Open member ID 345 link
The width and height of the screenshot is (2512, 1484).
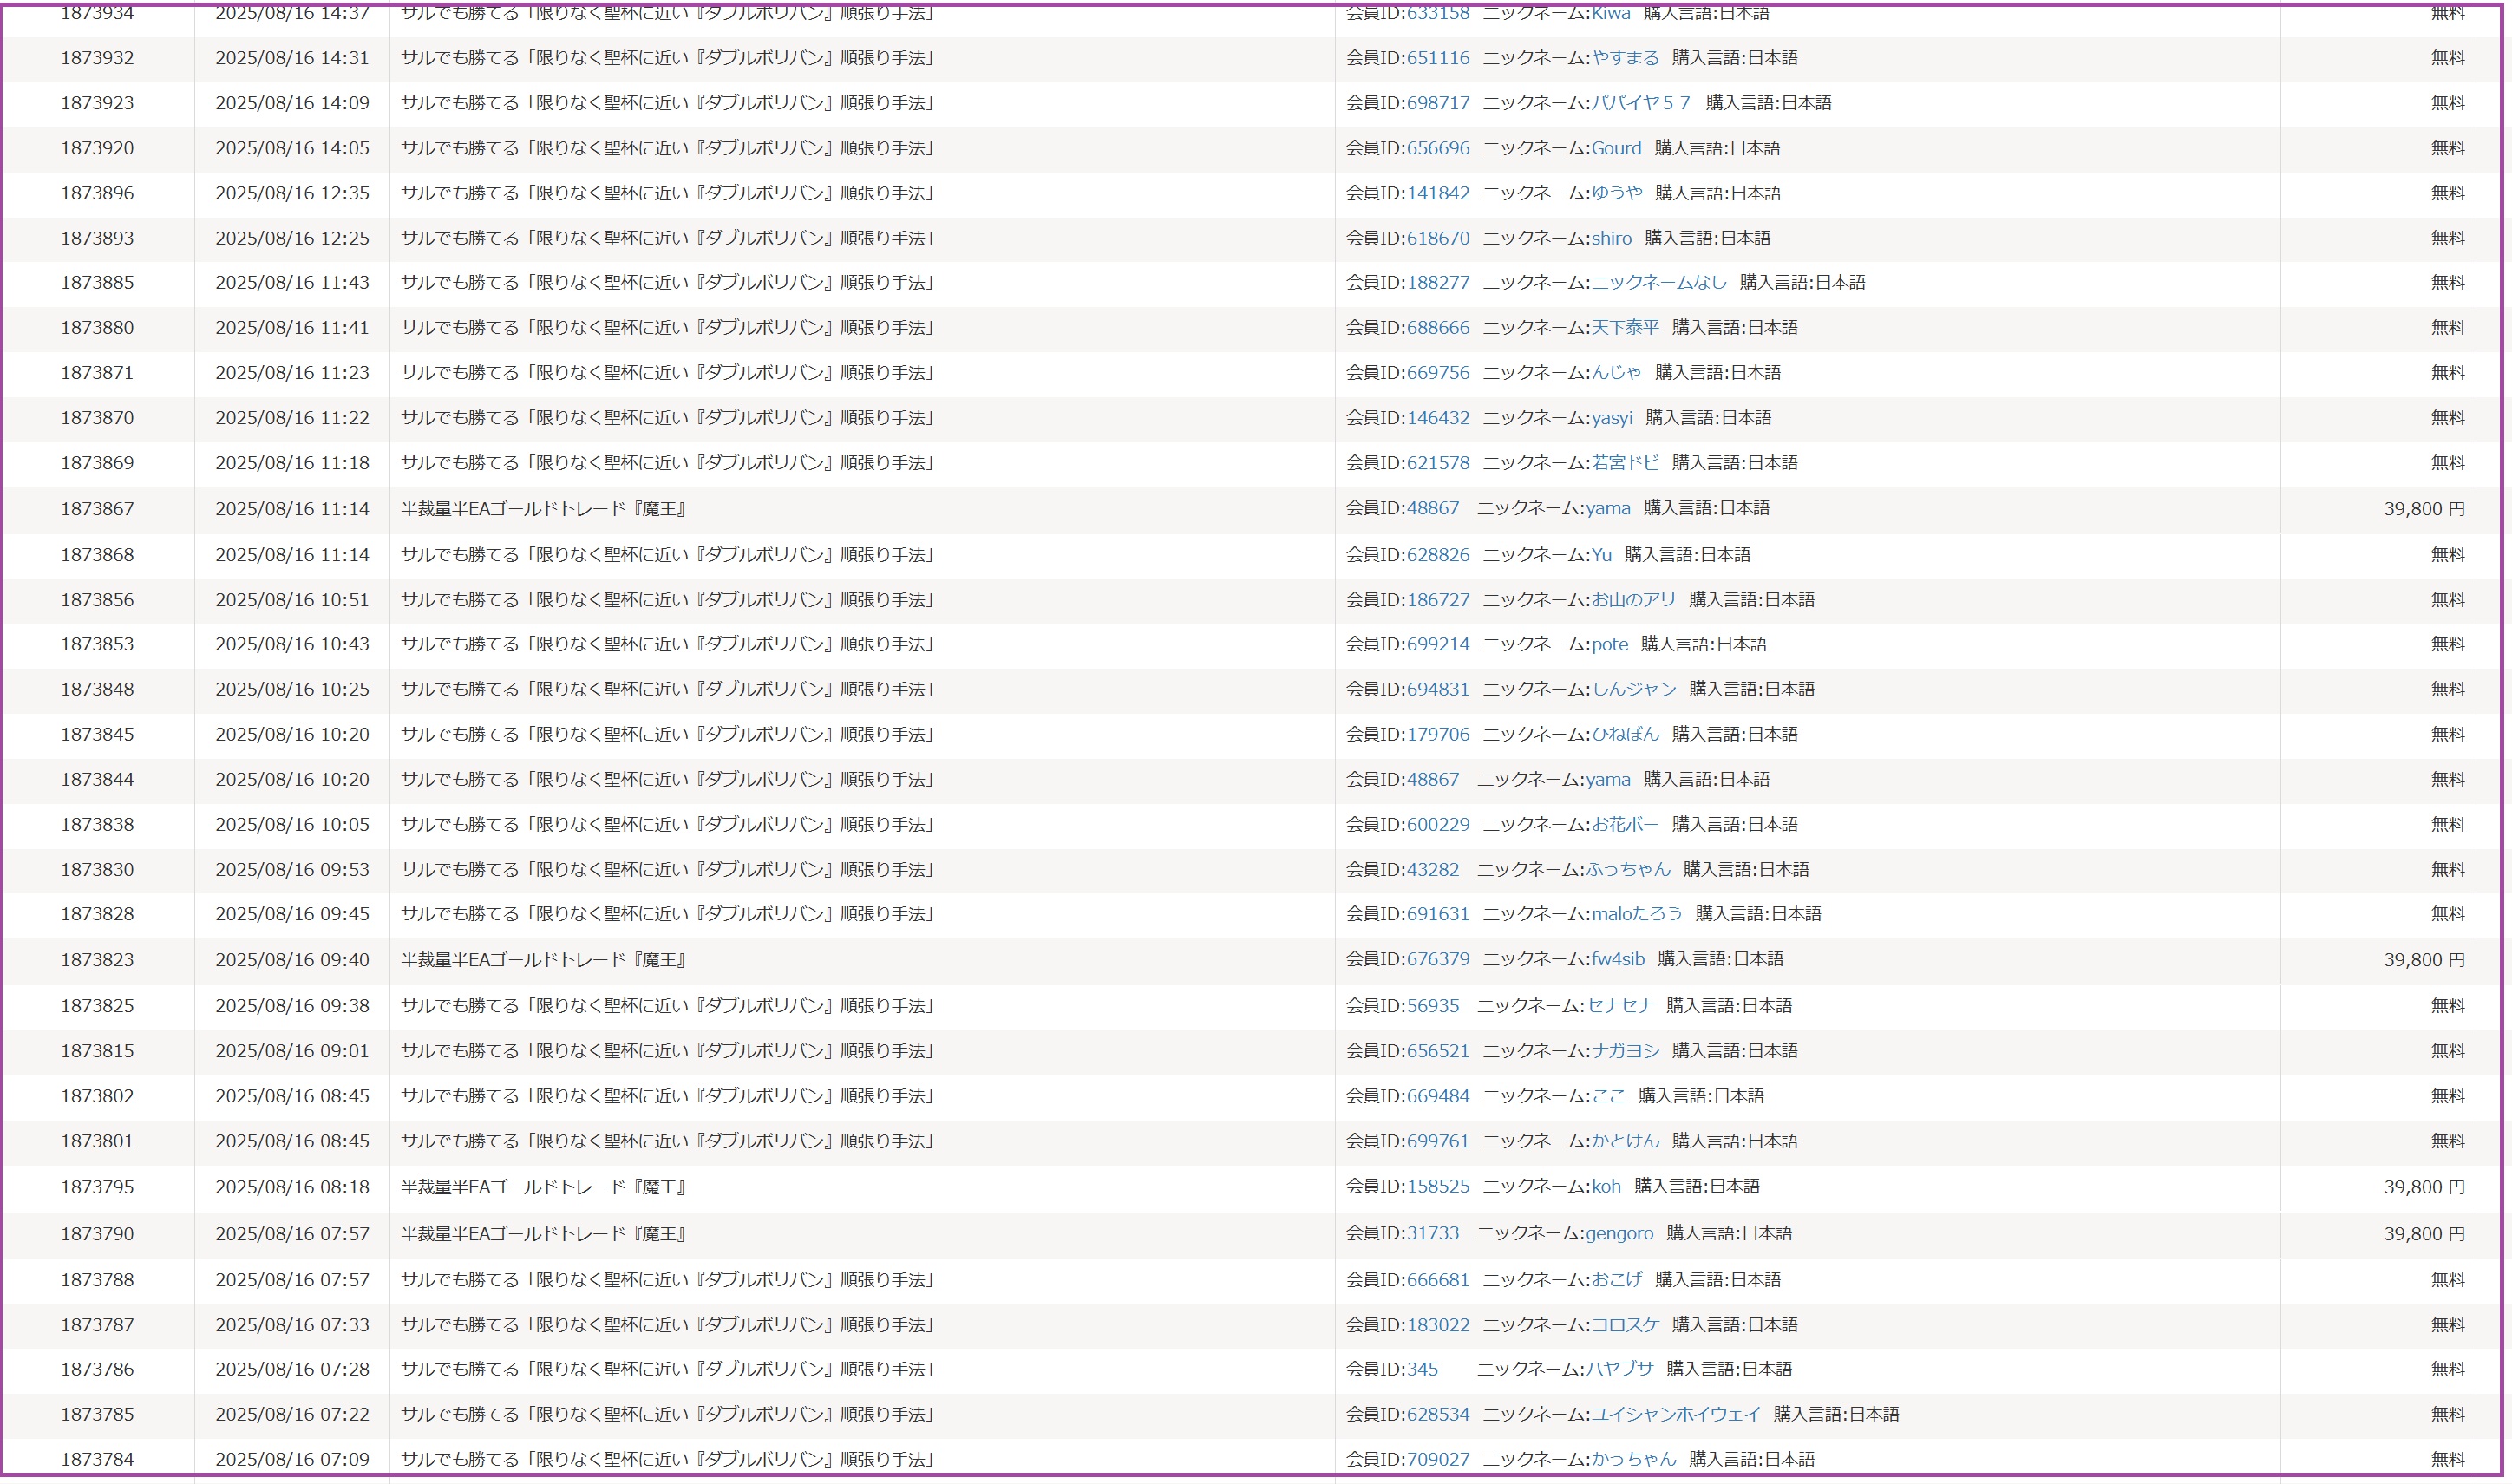click(1422, 1369)
